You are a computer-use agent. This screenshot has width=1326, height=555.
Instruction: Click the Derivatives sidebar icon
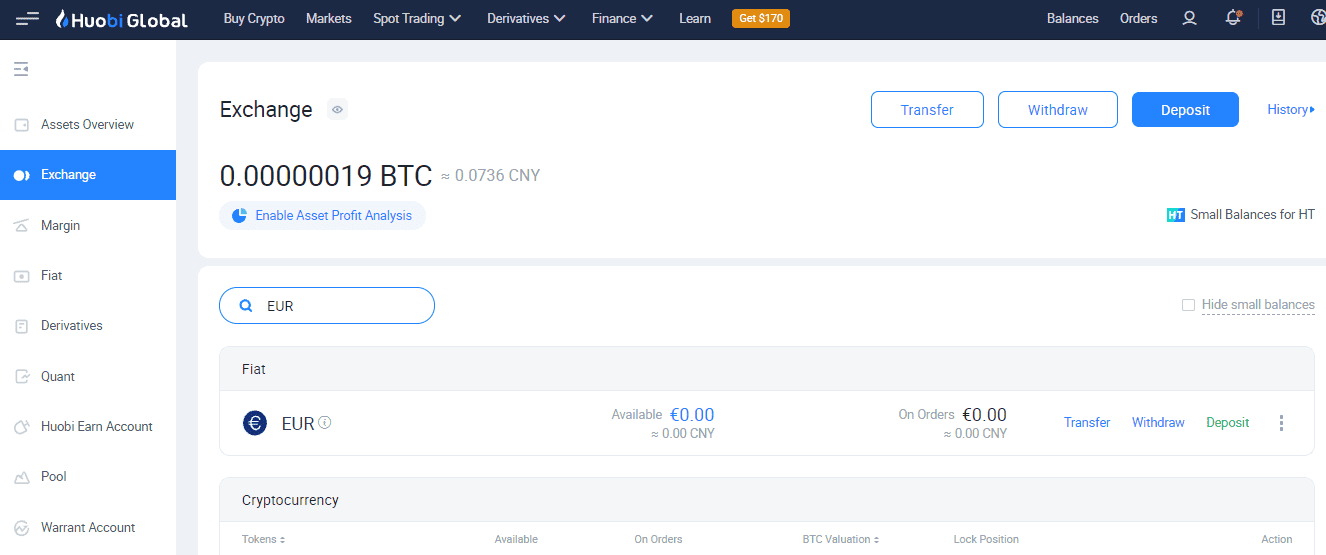(21, 326)
